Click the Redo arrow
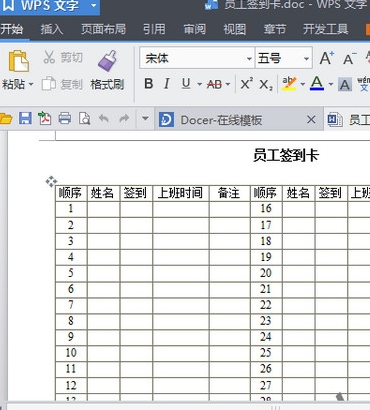 click(124, 118)
